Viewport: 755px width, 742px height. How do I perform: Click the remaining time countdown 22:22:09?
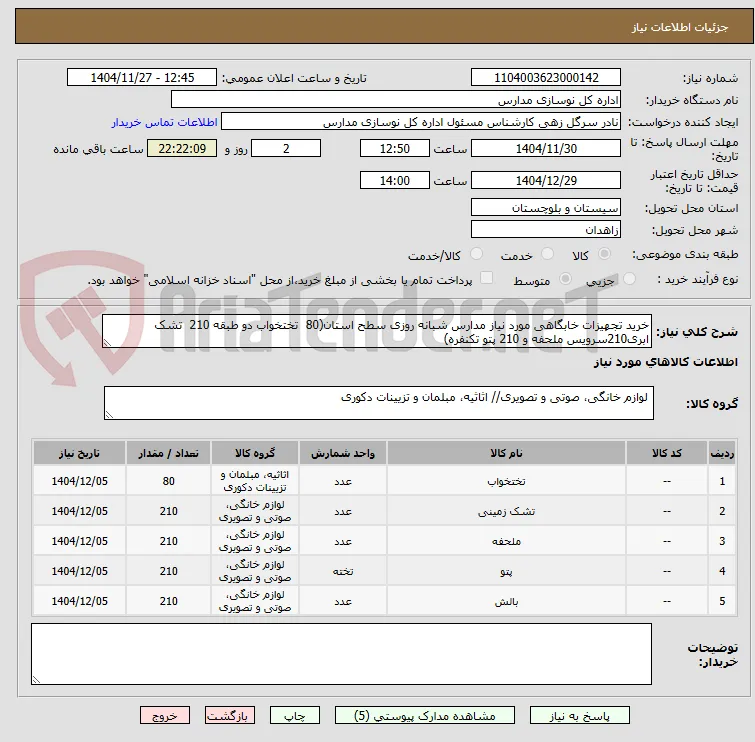tap(182, 148)
